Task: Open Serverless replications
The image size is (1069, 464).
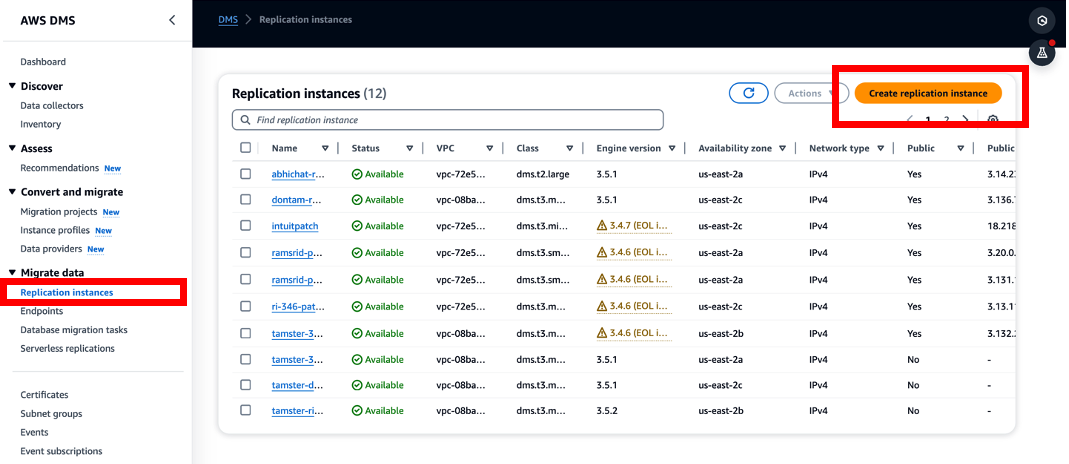Action: tap(67, 348)
